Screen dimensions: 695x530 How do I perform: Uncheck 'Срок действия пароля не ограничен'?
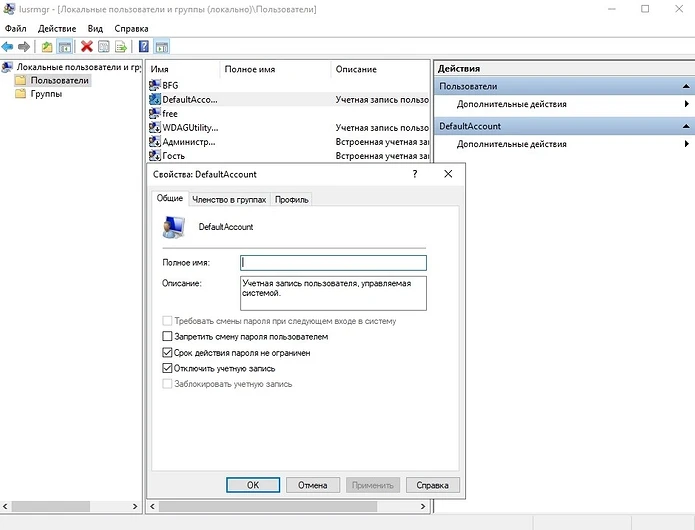167,353
